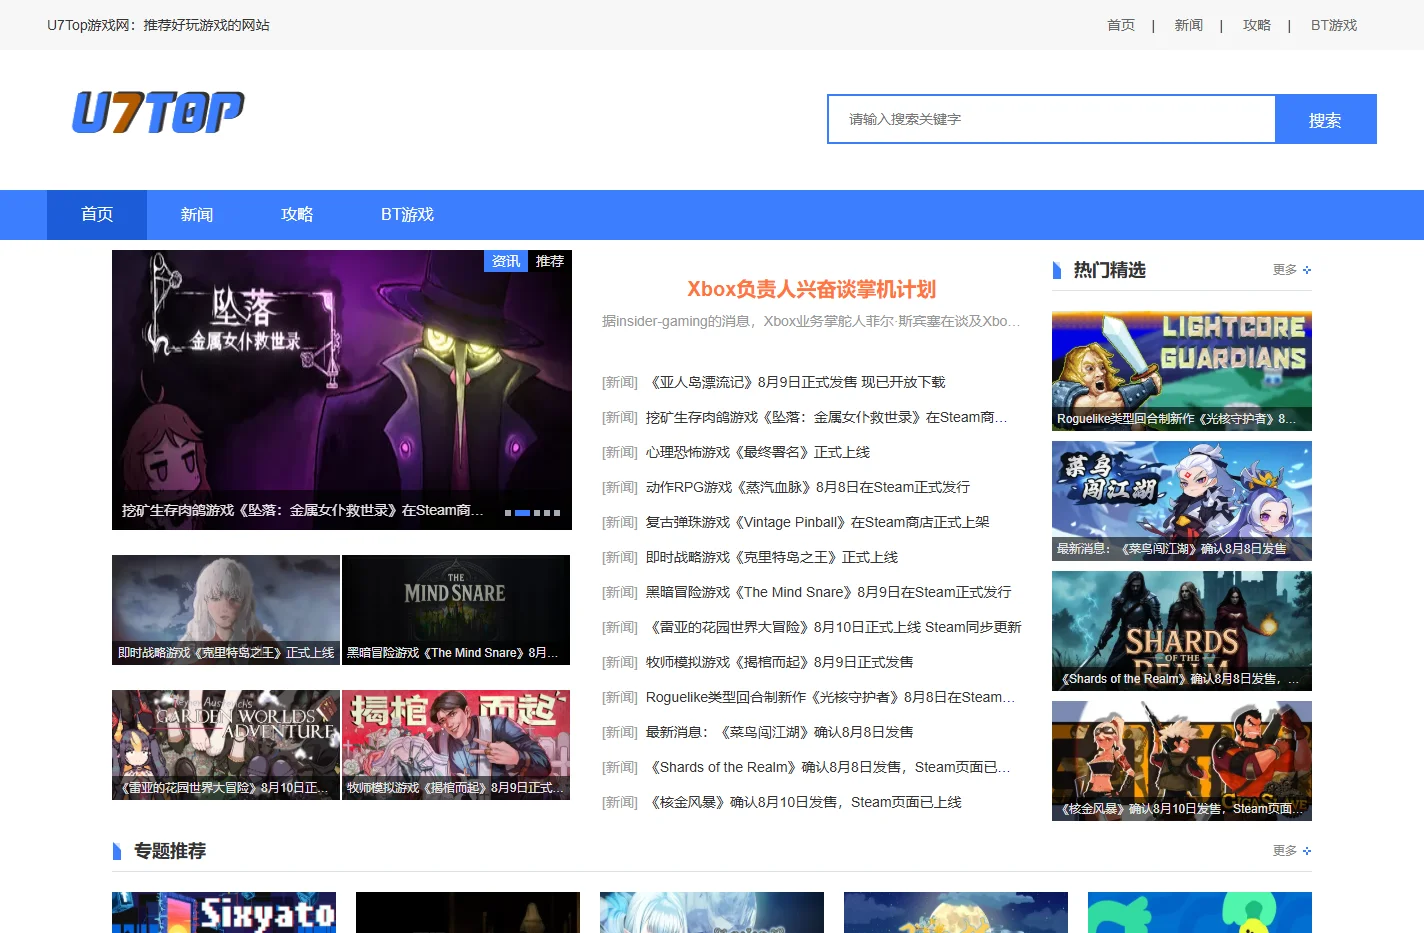Open news item 即时战略游戏《克里特岛之王》正式上线
The image size is (1424, 933).
tap(772, 557)
